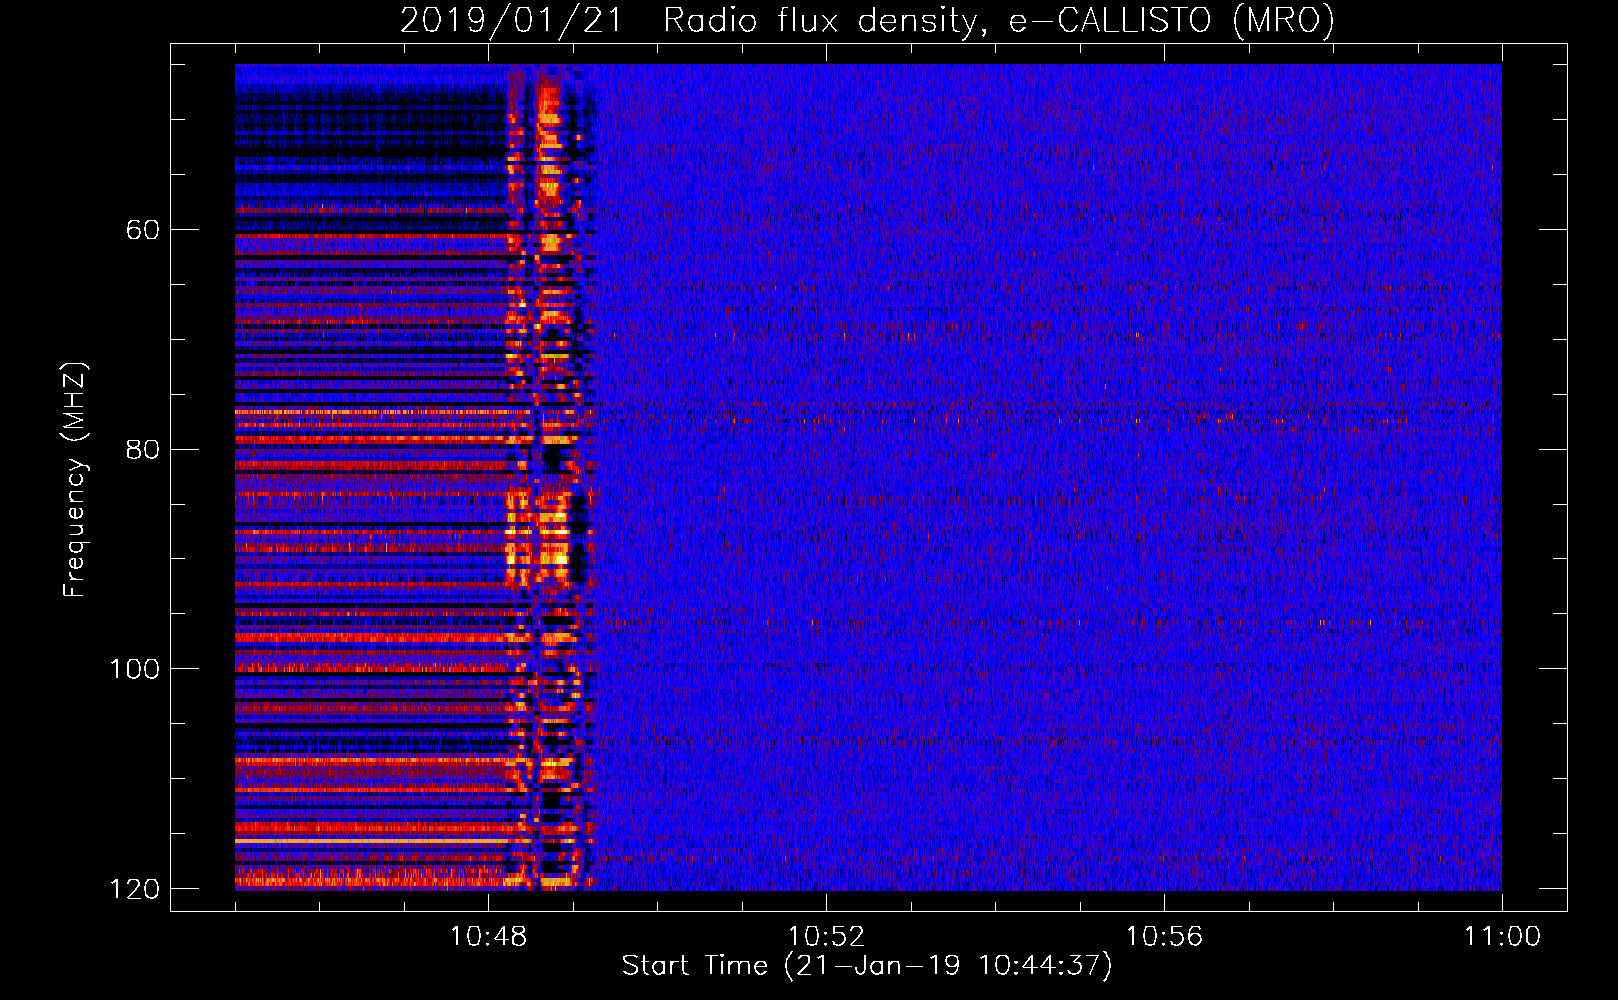The height and width of the screenshot is (1000, 1618).
Task: Click the 'Frequency (MHZ)' axis label
Action: coord(75,479)
